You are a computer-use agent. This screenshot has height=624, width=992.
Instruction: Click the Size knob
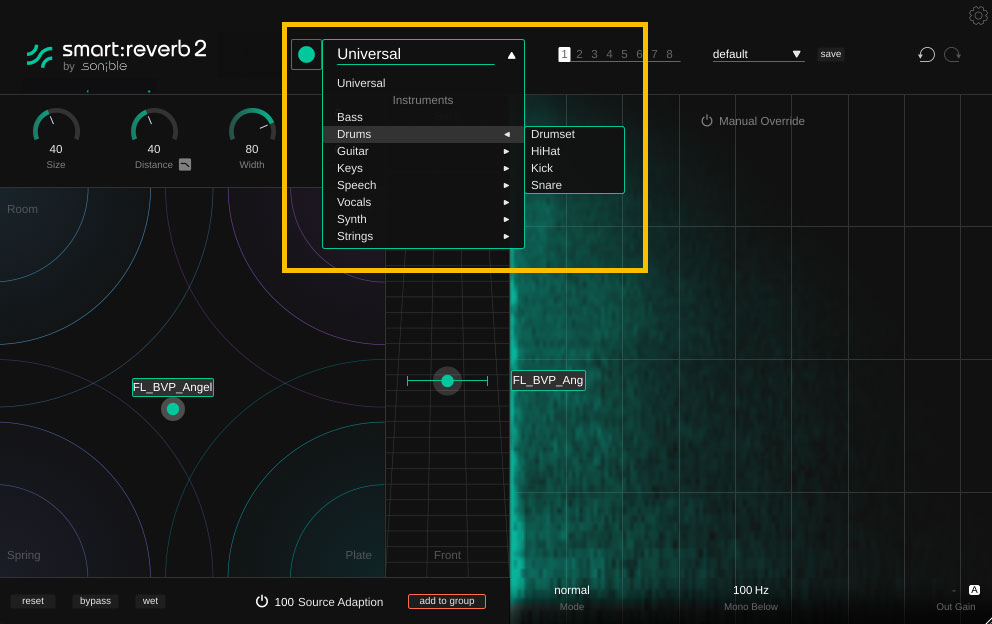coord(56,125)
